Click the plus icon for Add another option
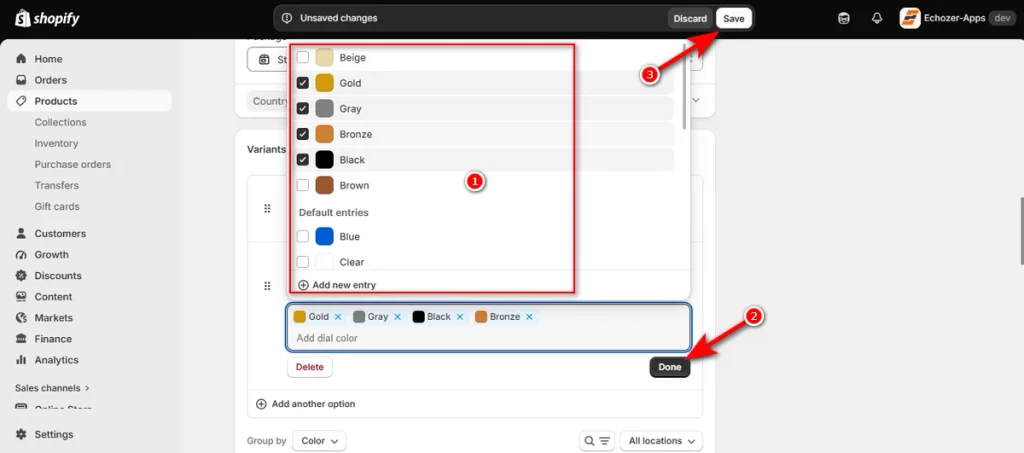The width and height of the screenshot is (1024, 453). [261, 404]
